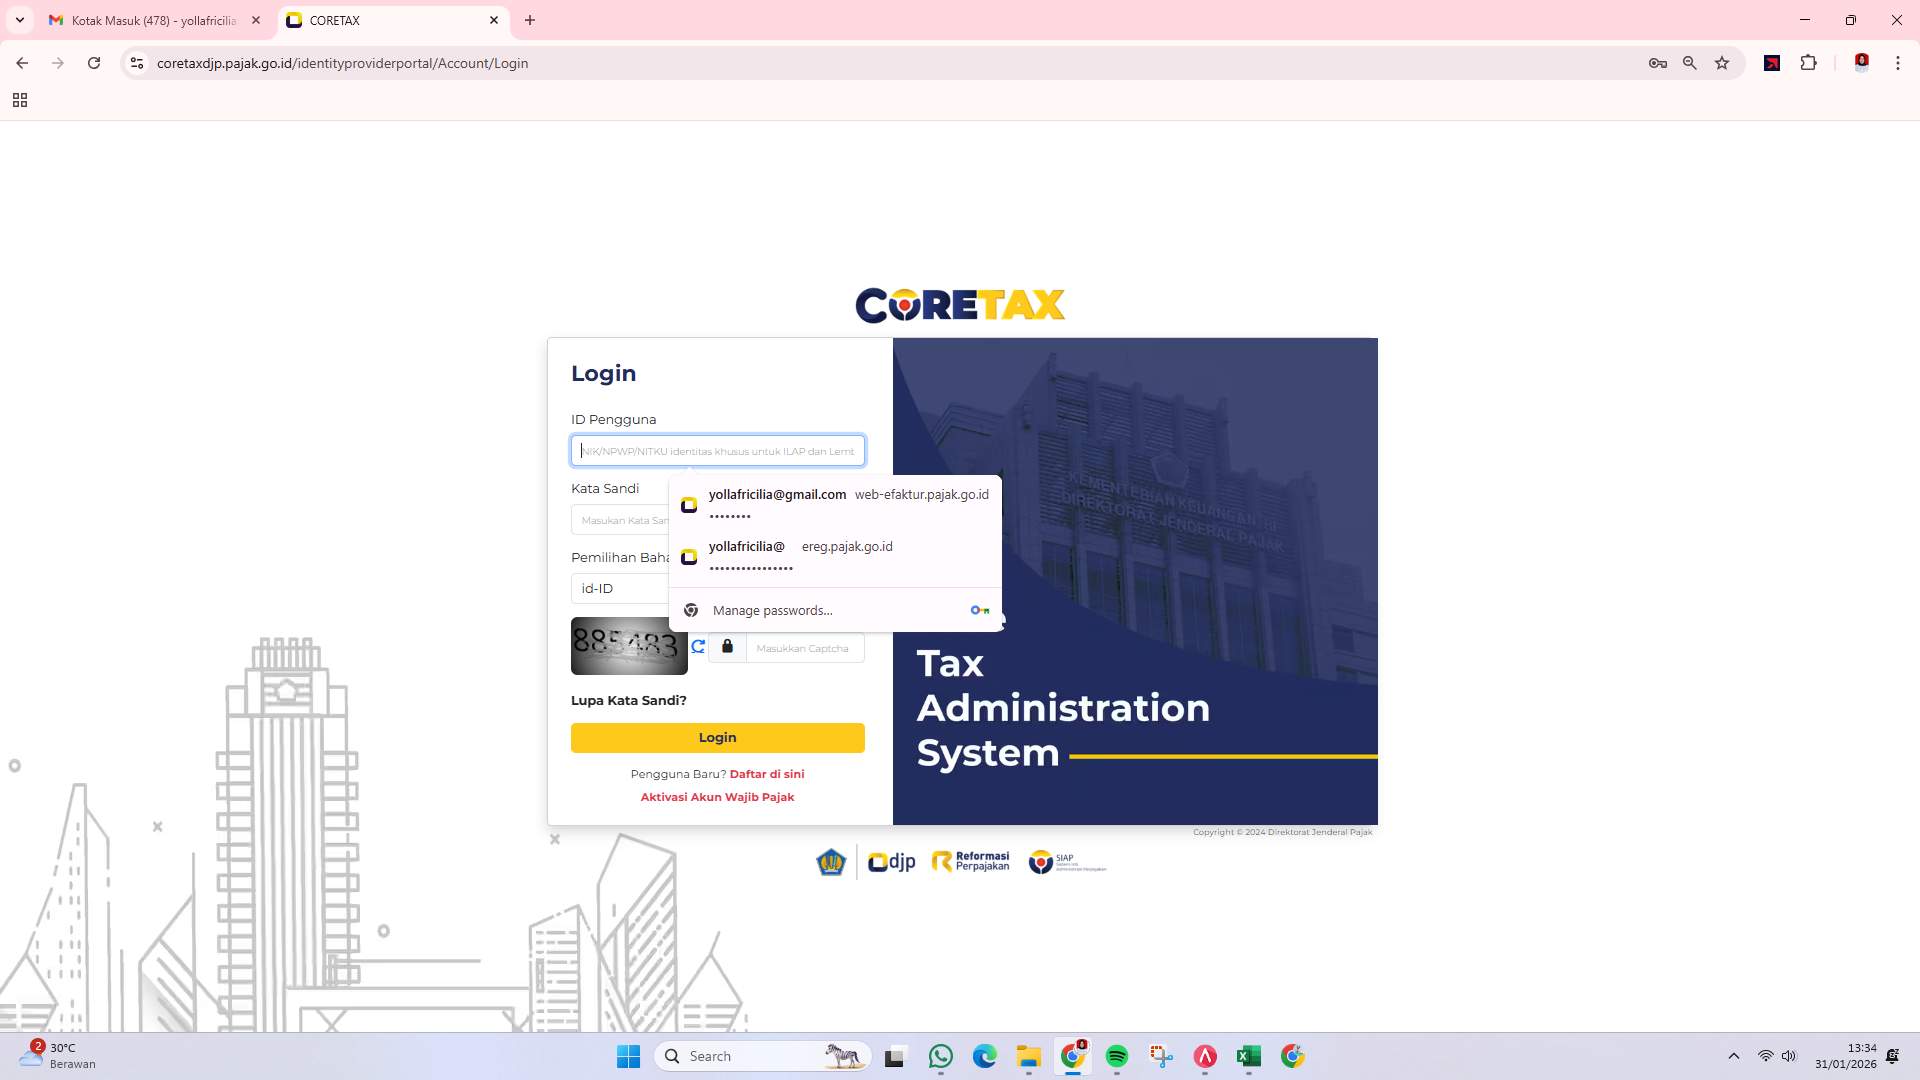The width and height of the screenshot is (1920, 1080).
Task: Open the browser extensions puzzle icon
Action: coord(1809,63)
